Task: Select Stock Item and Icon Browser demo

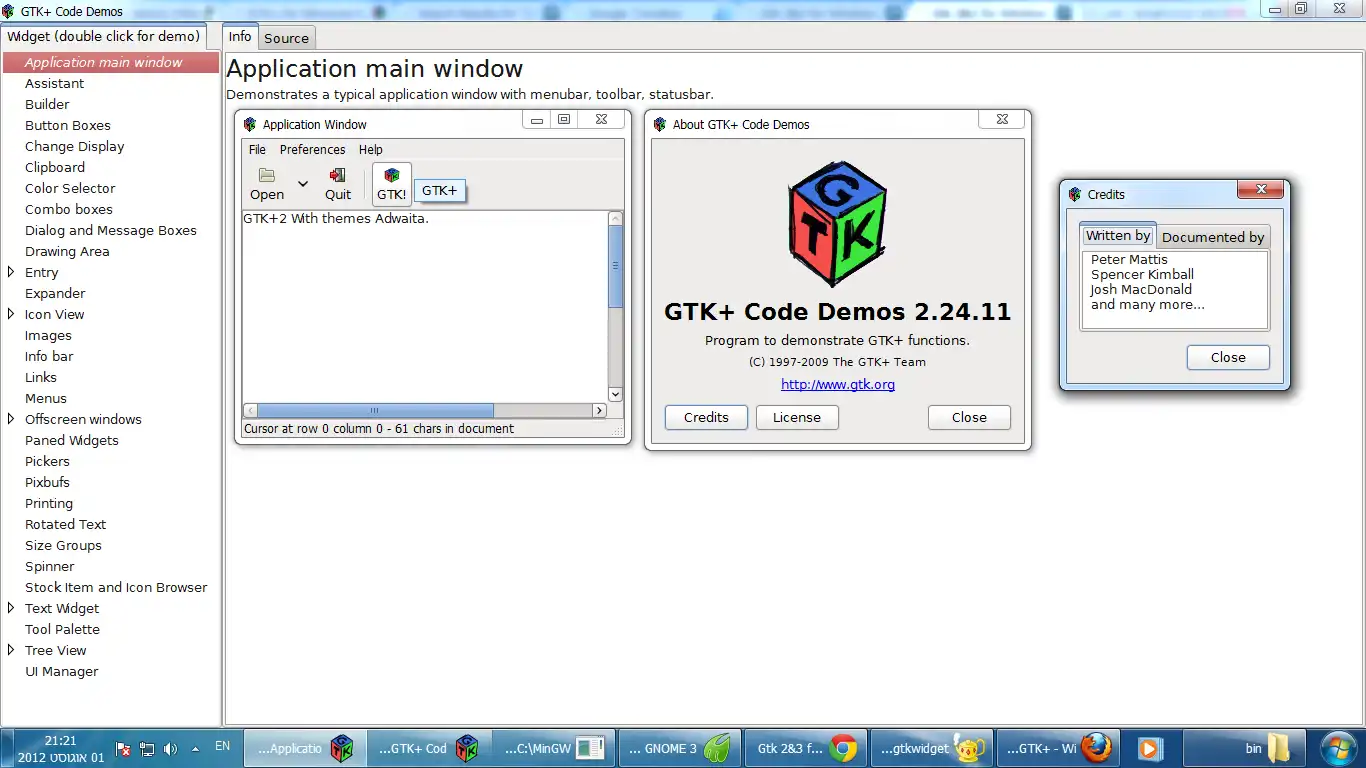Action: [x=111, y=587]
